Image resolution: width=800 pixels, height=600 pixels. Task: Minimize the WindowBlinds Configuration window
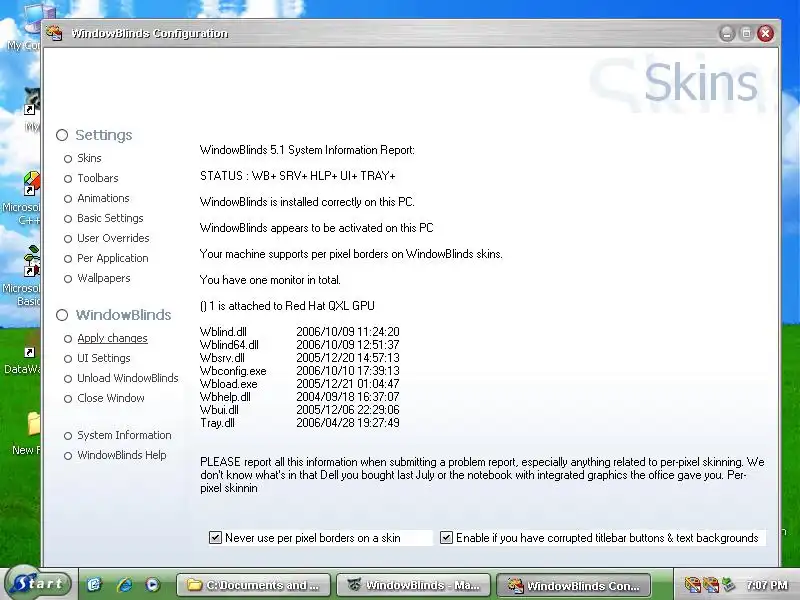coord(727,34)
